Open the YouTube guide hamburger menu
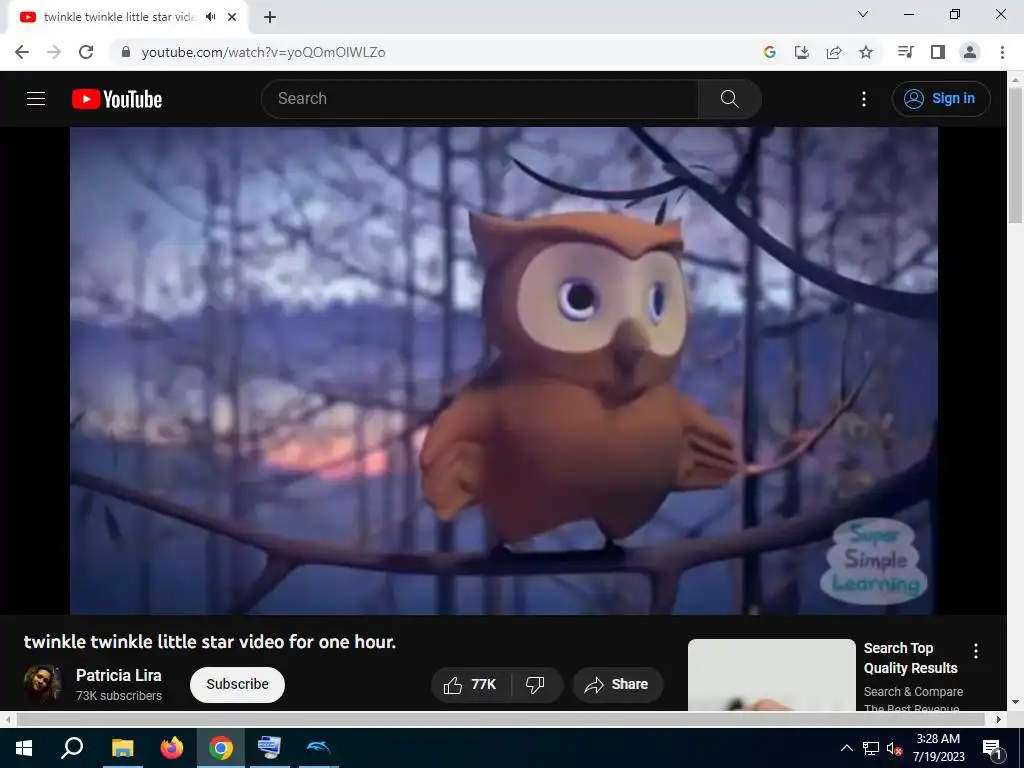Image resolution: width=1024 pixels, height=768 pixels. [x=36, y=99]
